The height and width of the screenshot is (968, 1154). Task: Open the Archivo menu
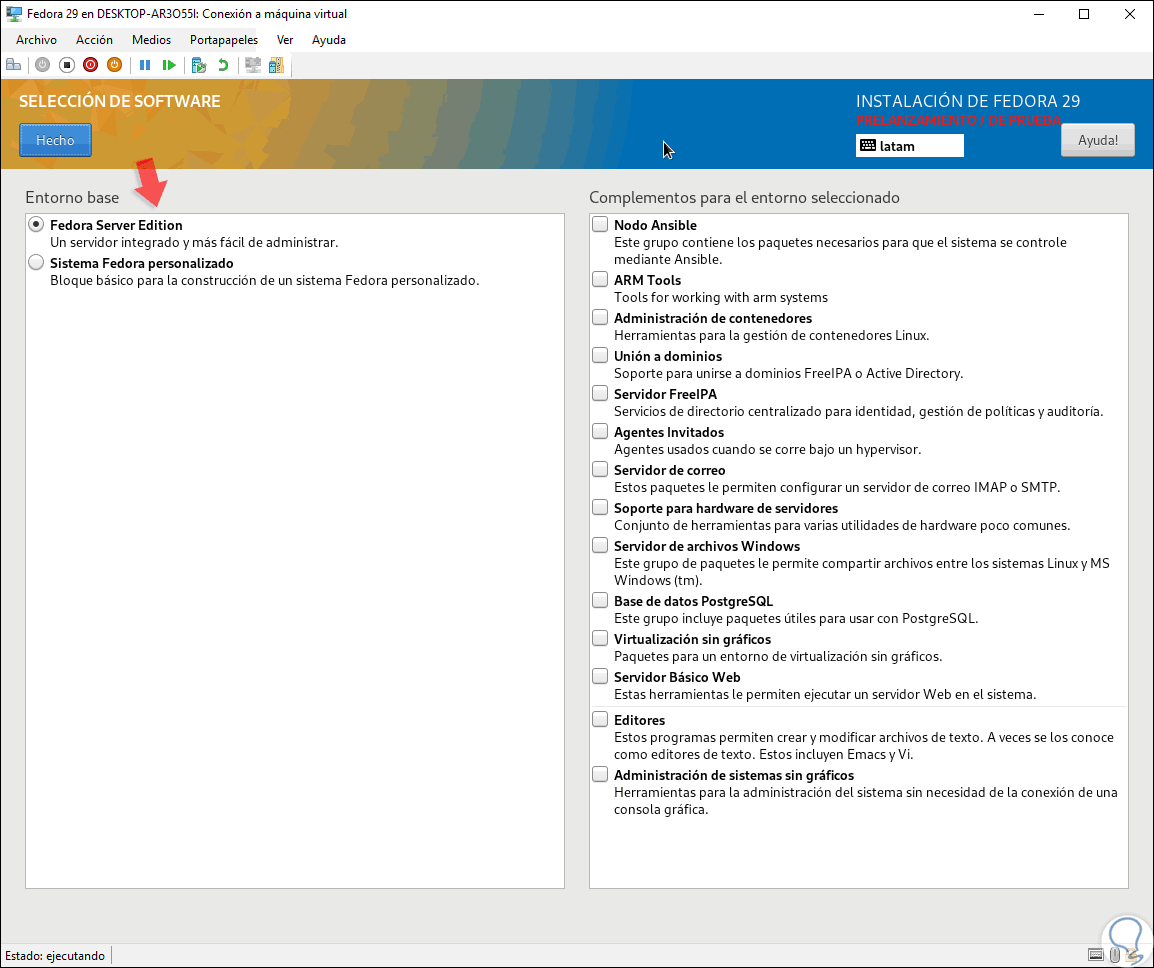(x=36, y=40)
